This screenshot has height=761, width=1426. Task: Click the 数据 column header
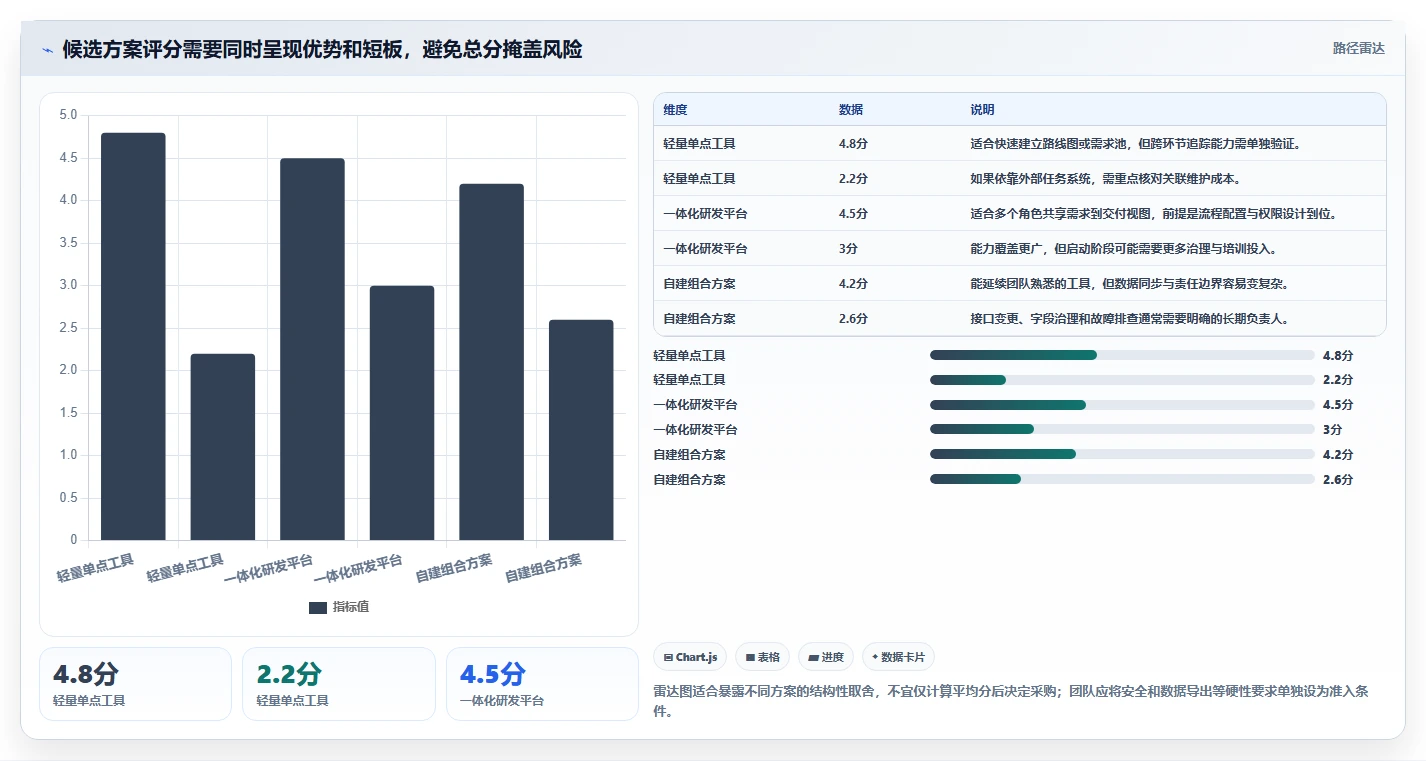click(851, 110)
